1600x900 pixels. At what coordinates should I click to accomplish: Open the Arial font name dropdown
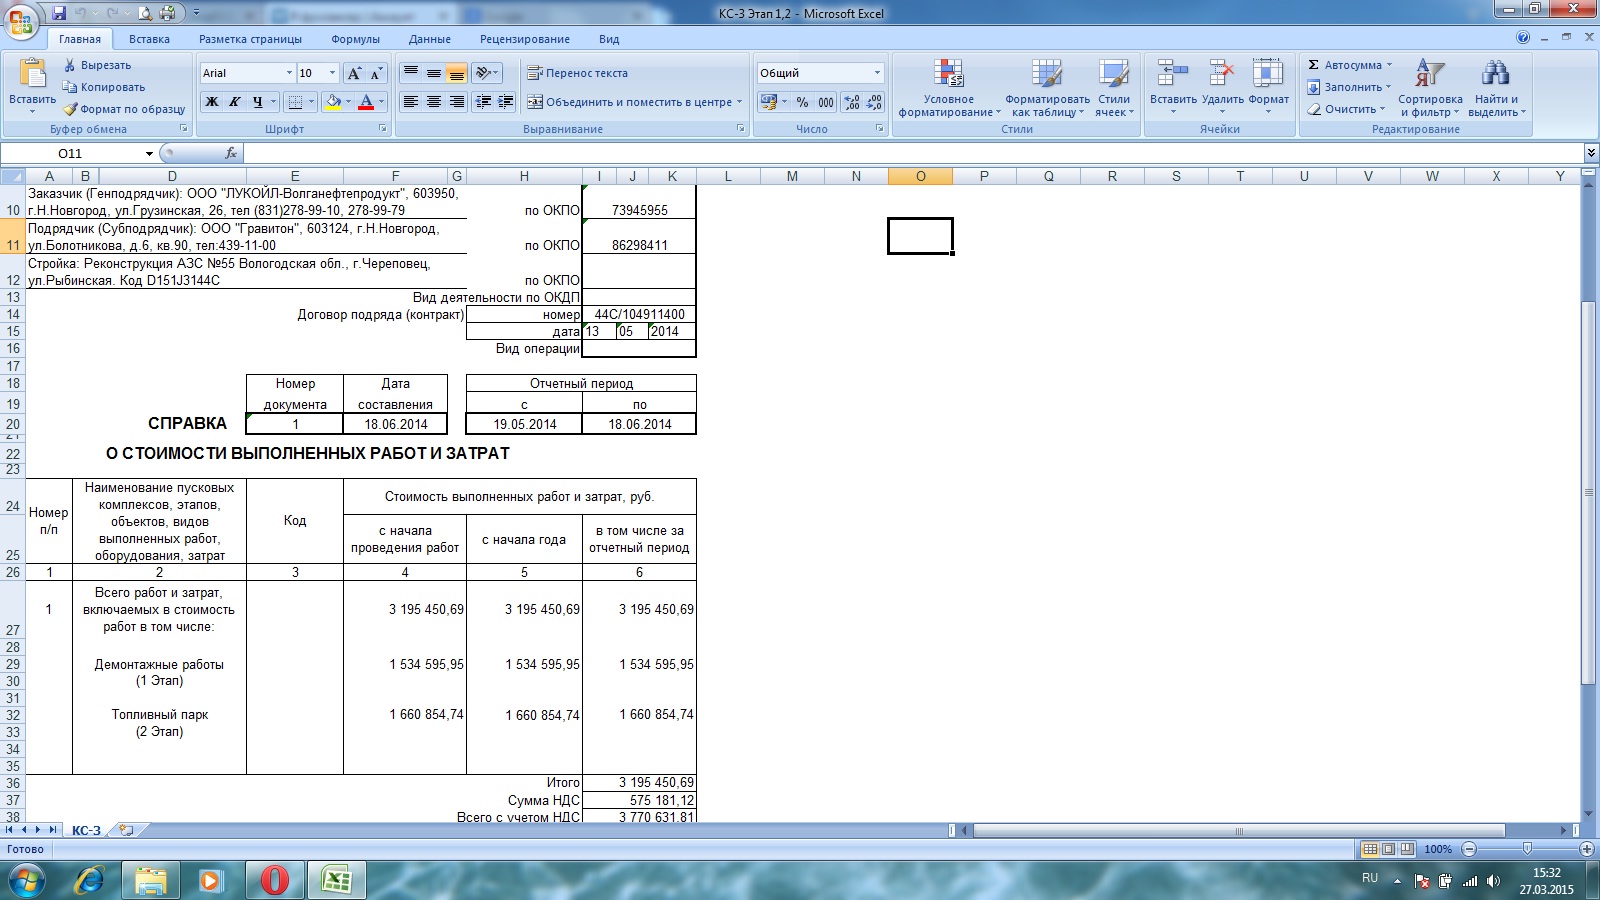[x=289, y=73]
